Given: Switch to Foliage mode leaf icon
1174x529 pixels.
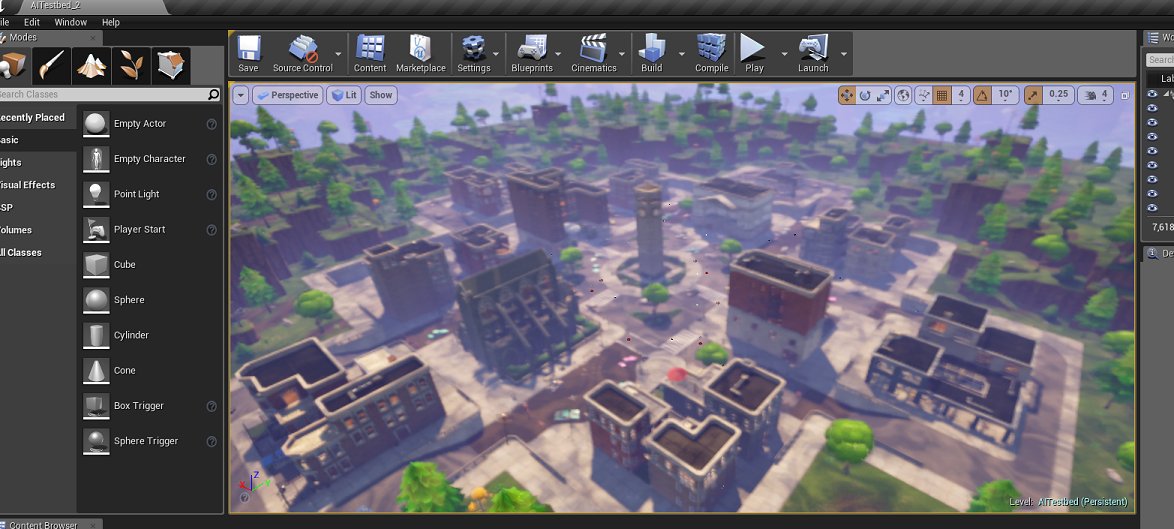Looking at the screenshot, I should pyautogui.click(x=131, y=66).
